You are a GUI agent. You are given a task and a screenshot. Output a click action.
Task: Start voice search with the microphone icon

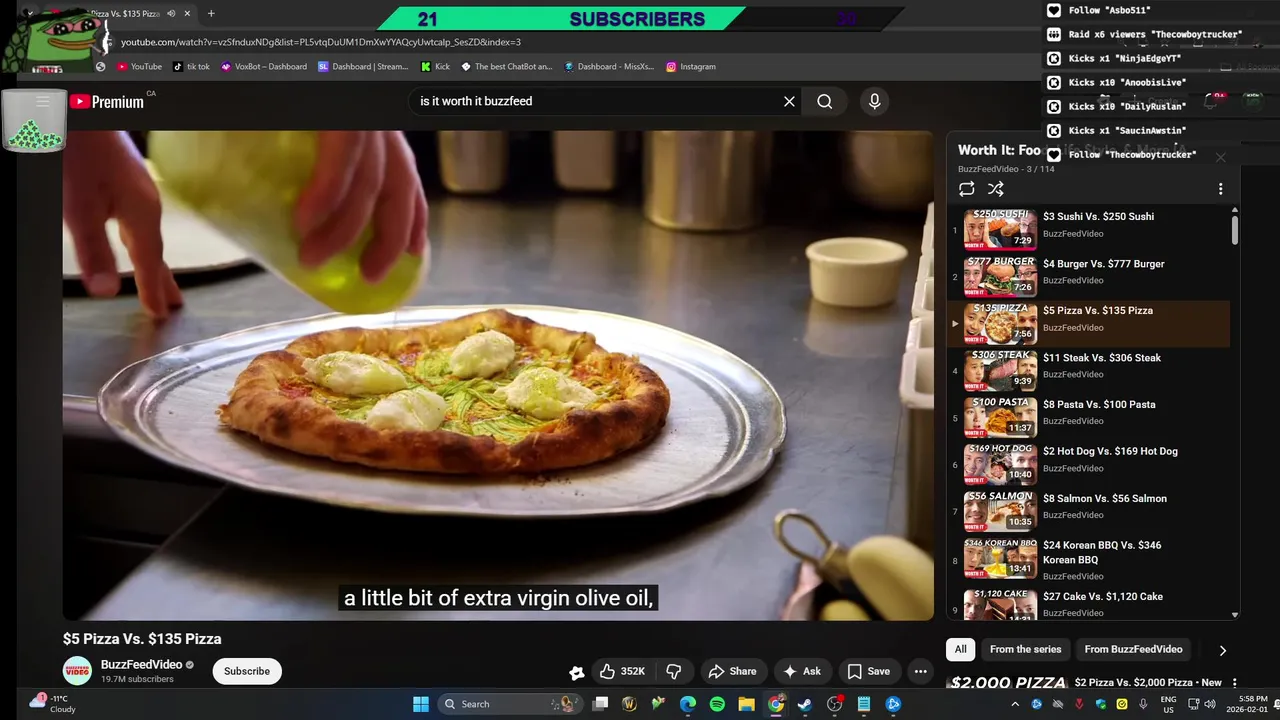click(874, 101)
